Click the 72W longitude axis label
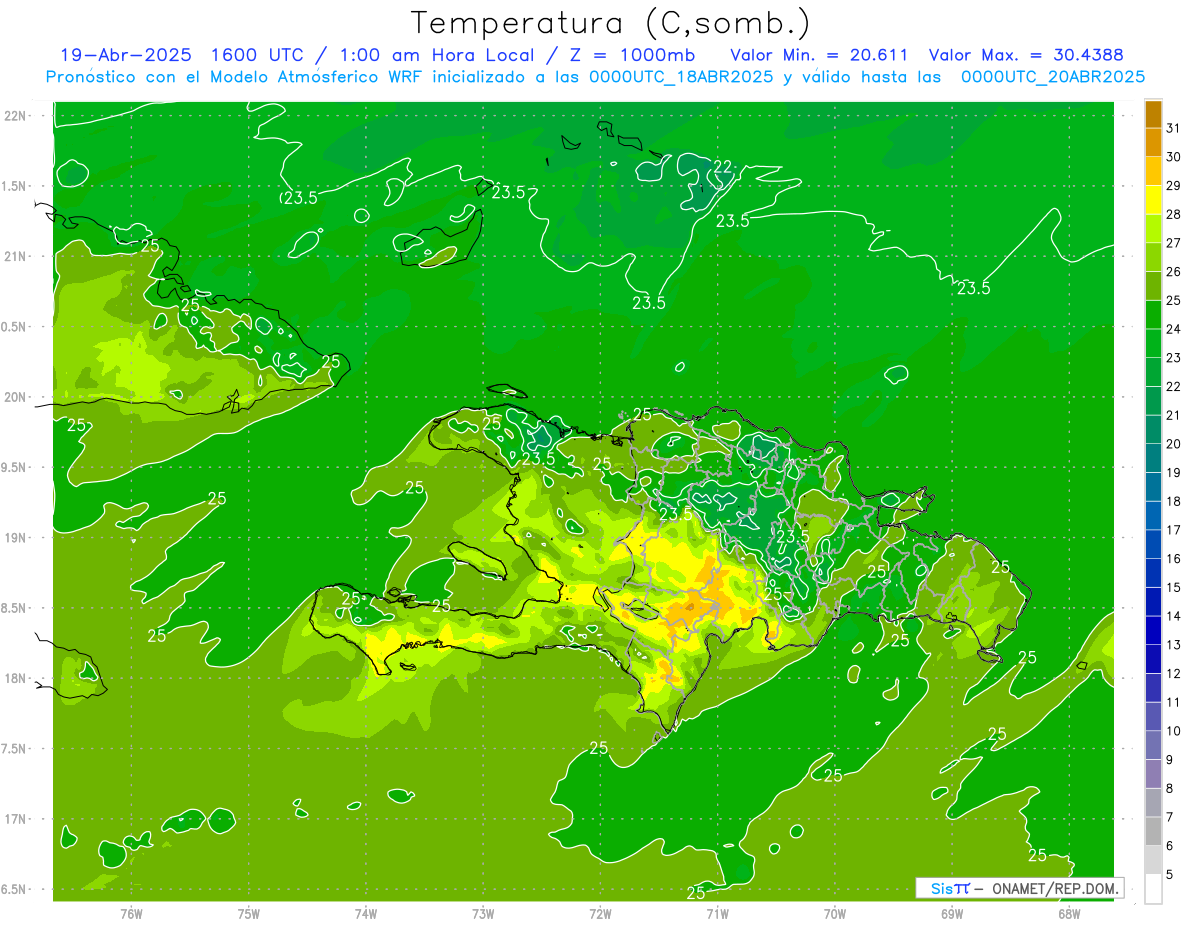Viewport: 1200px width, 927px height. click(600, 914)
